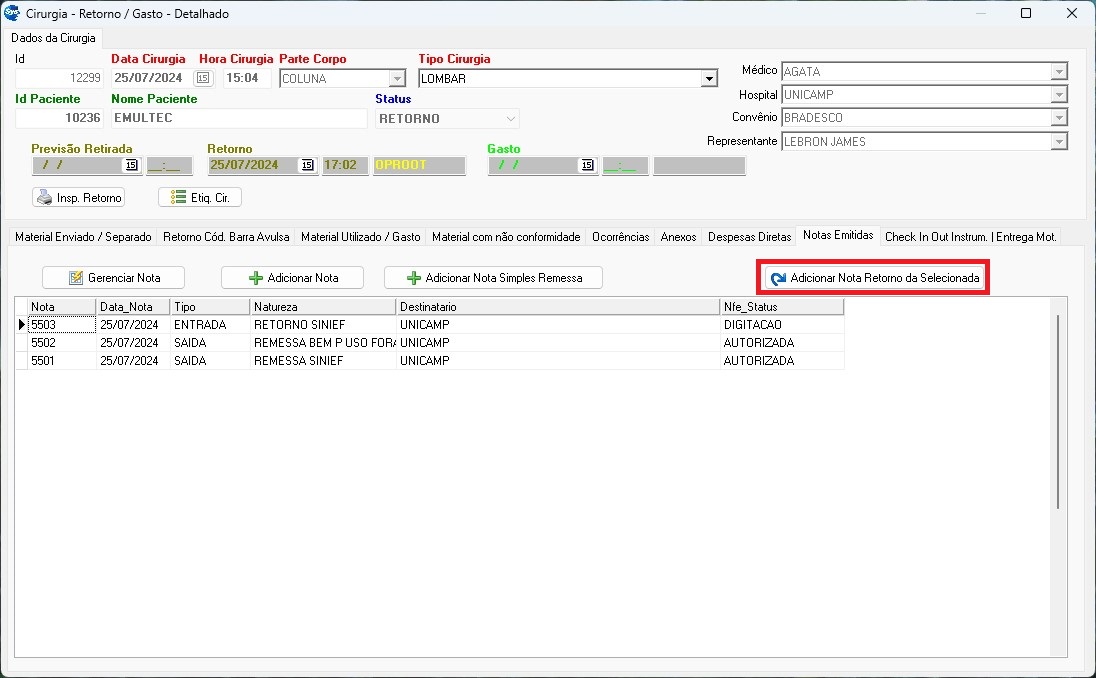1096x678 pixels.
Task: Open the Ocorrências tab
Action: tap(620, 237)
